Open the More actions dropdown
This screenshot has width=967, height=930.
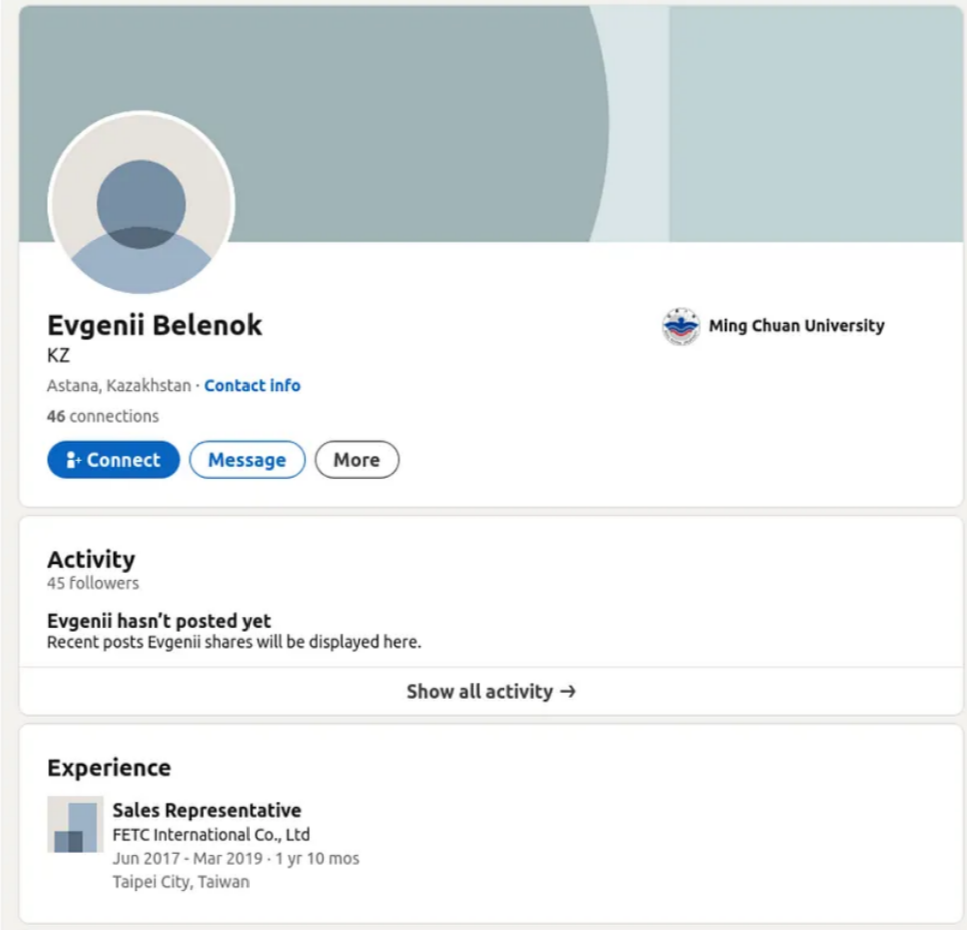pyautogui.click(x=356, y=460)
